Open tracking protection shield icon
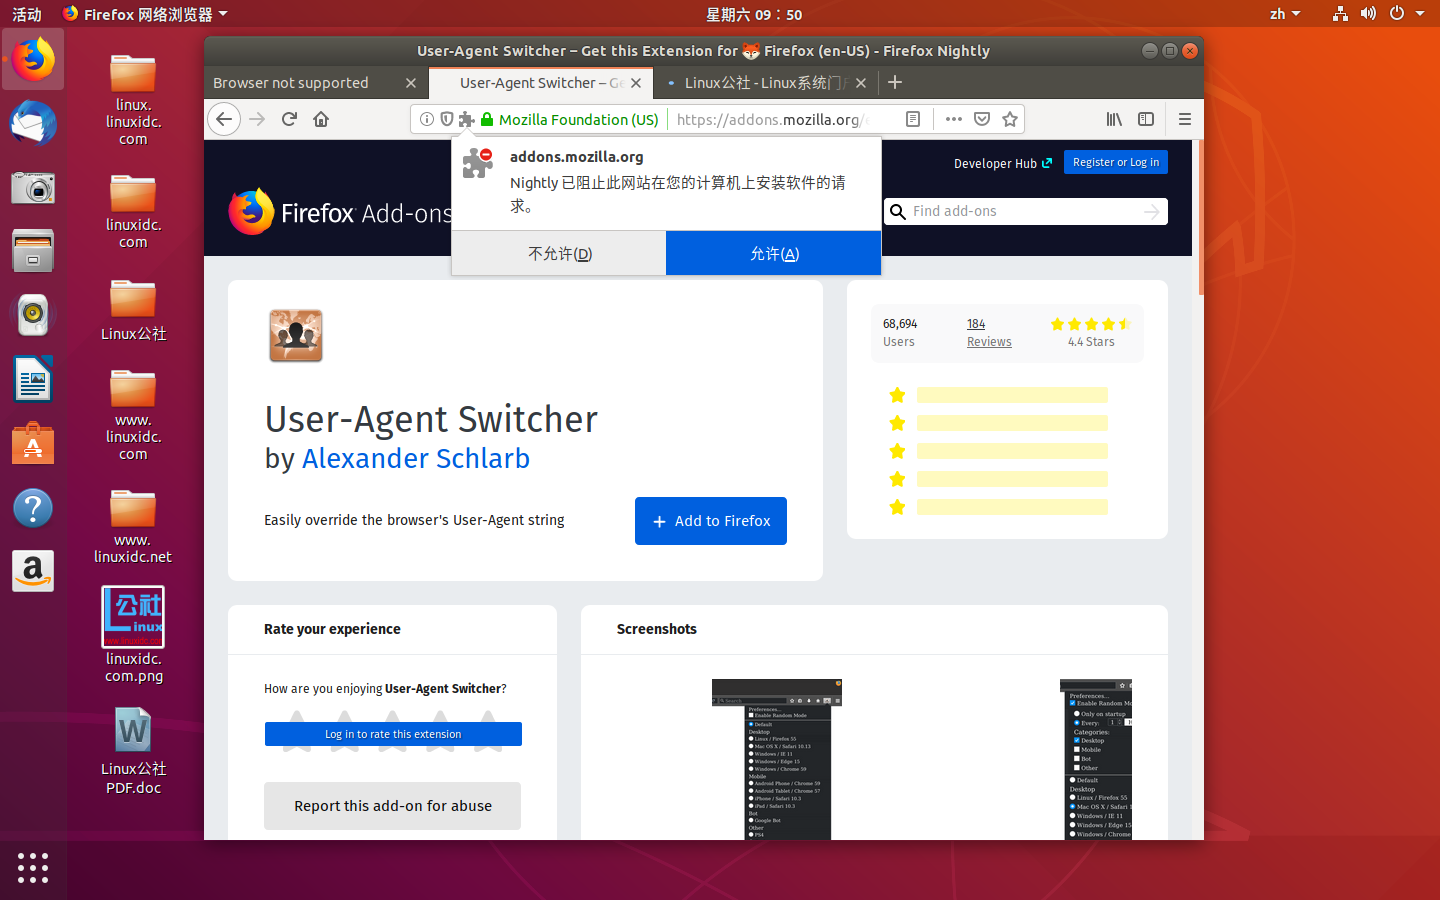Image resolution: width=1440 pixels, height=900 pixels. click(x=446, y=119)
